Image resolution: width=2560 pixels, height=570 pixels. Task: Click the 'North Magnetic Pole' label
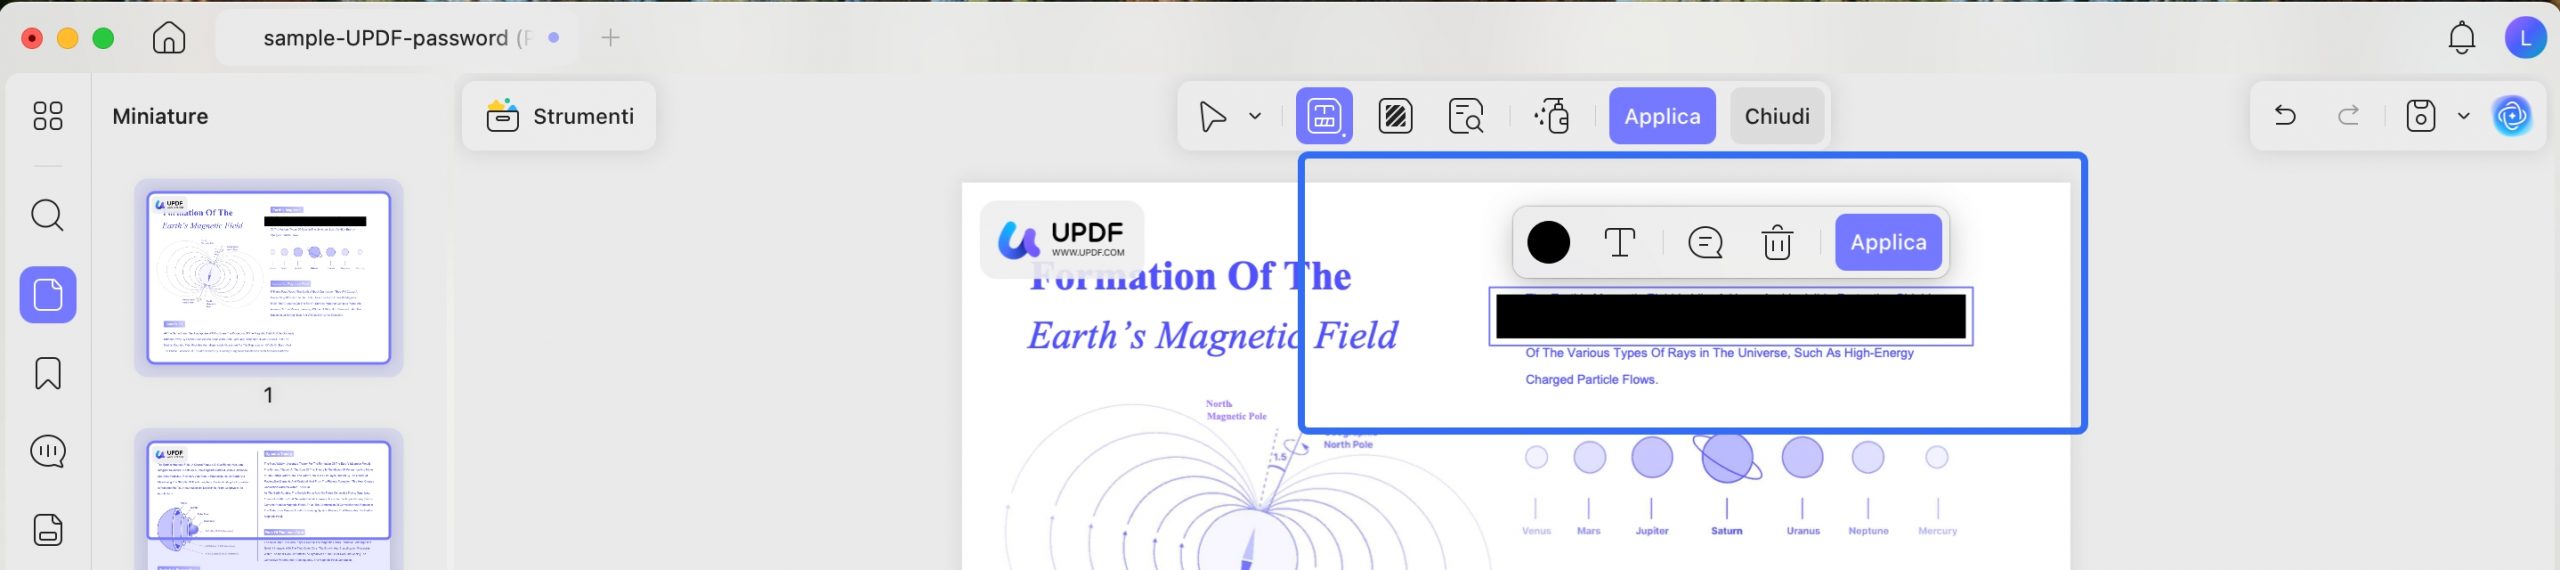coord(1236,410)
